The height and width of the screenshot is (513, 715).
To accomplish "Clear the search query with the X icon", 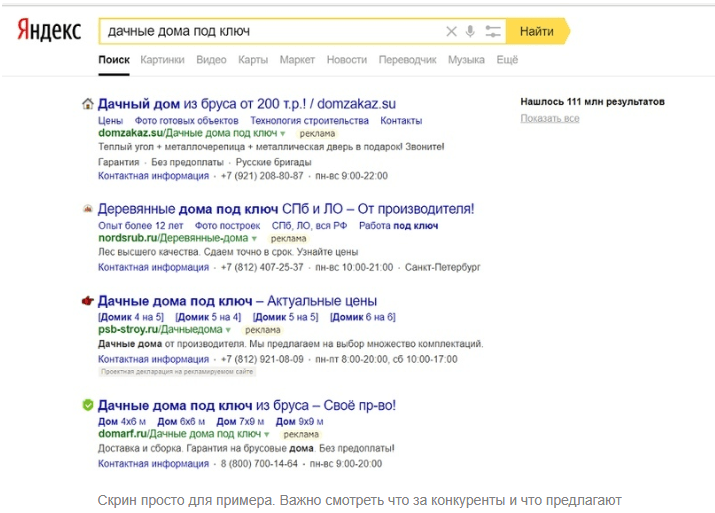I will tap(451, 31).
